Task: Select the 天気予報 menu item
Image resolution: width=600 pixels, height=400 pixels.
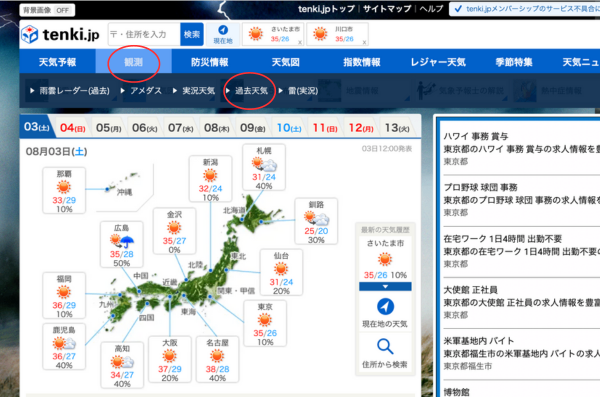Action: point(57,62)
